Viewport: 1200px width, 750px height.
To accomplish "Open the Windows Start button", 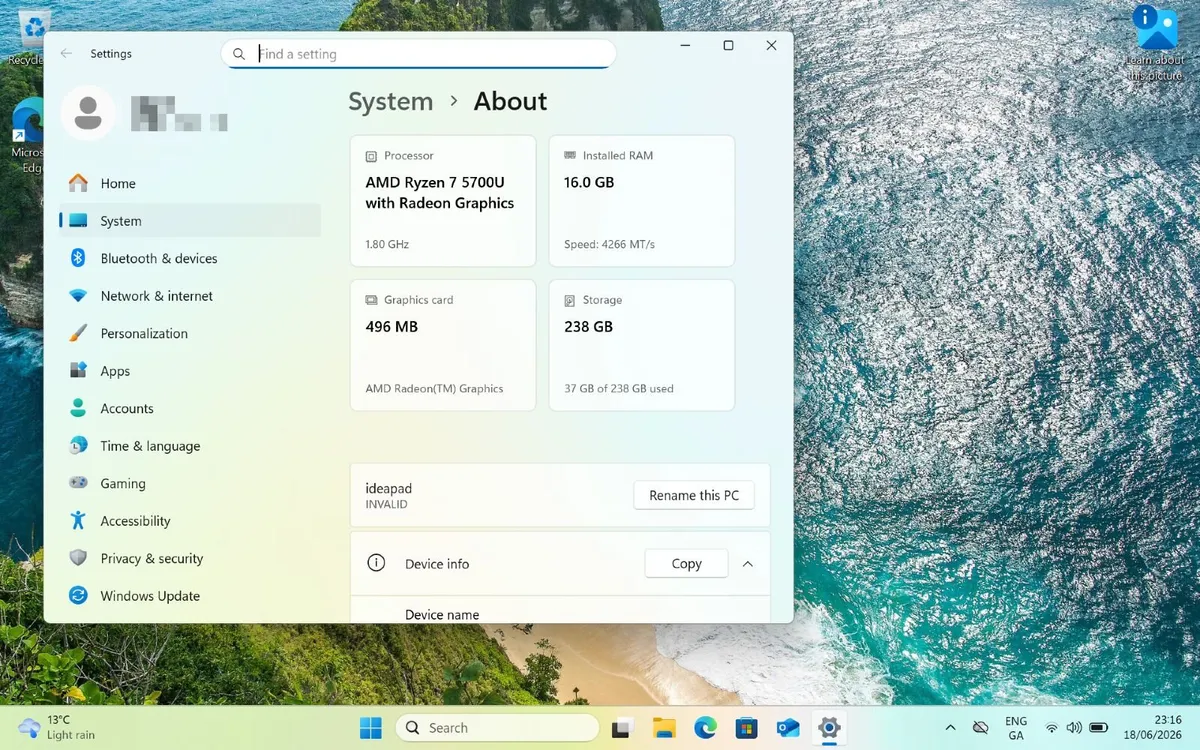I will [371, 728].
